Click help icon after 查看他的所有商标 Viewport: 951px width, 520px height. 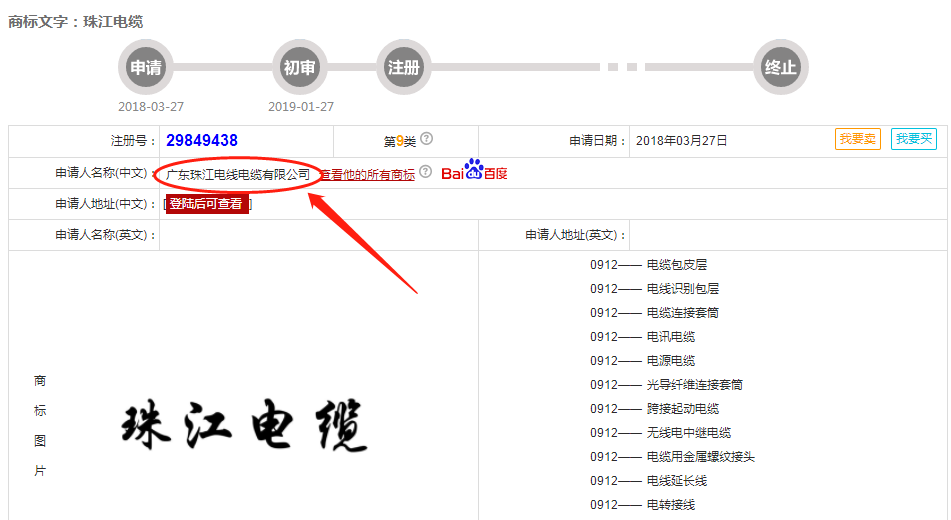point(426,172)
